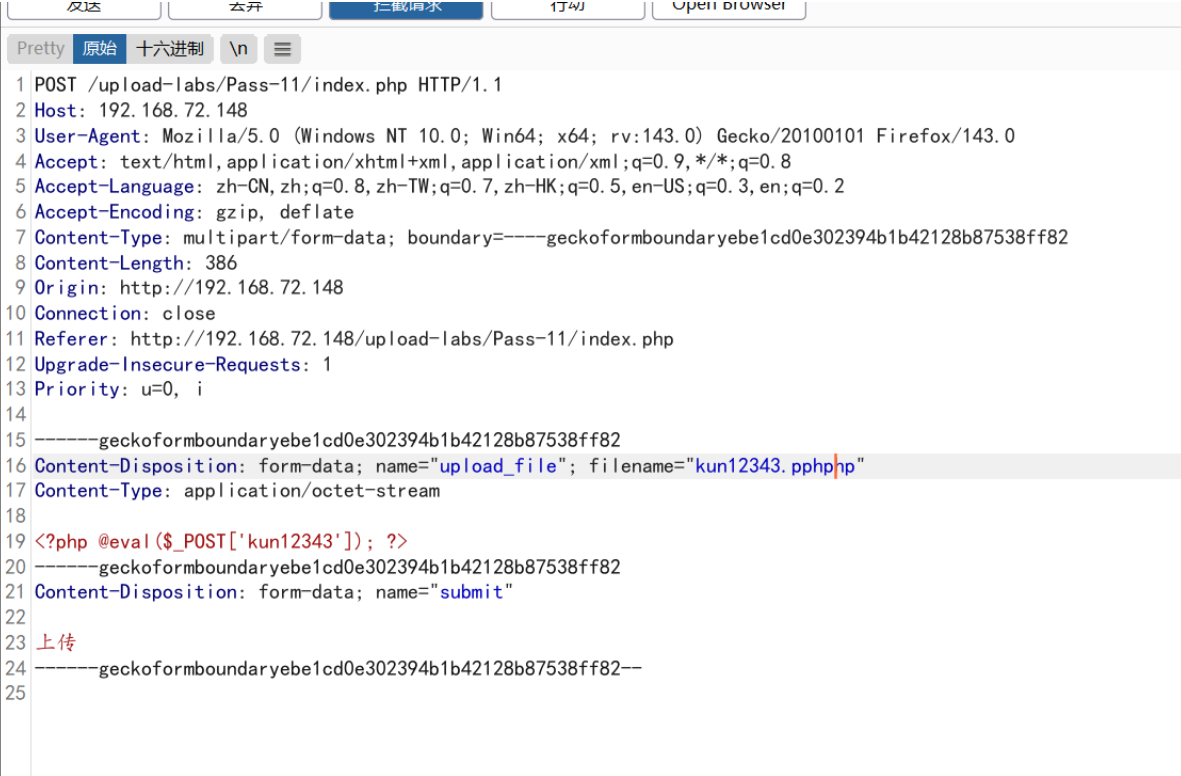
Task: Click the boundary string on line 20
Action: pyautogui.click(x=328, y=567)
